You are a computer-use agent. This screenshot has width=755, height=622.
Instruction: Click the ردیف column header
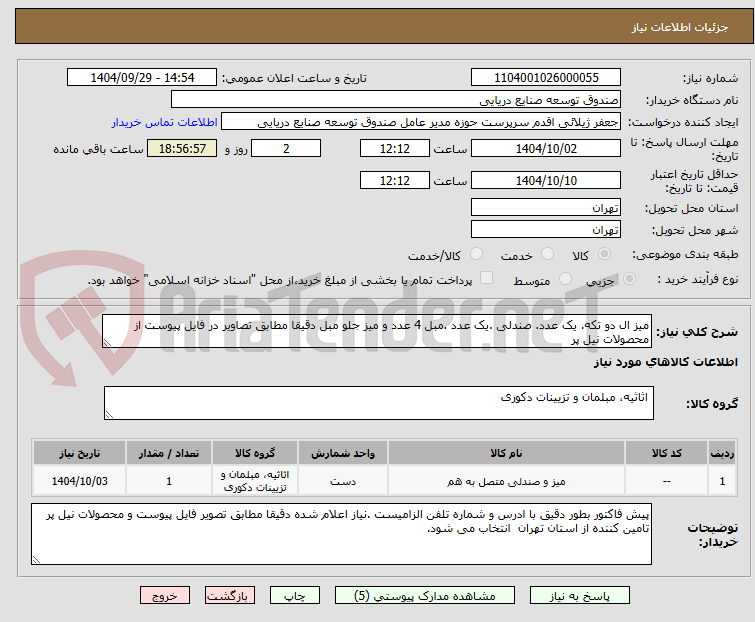coord(722,453)
